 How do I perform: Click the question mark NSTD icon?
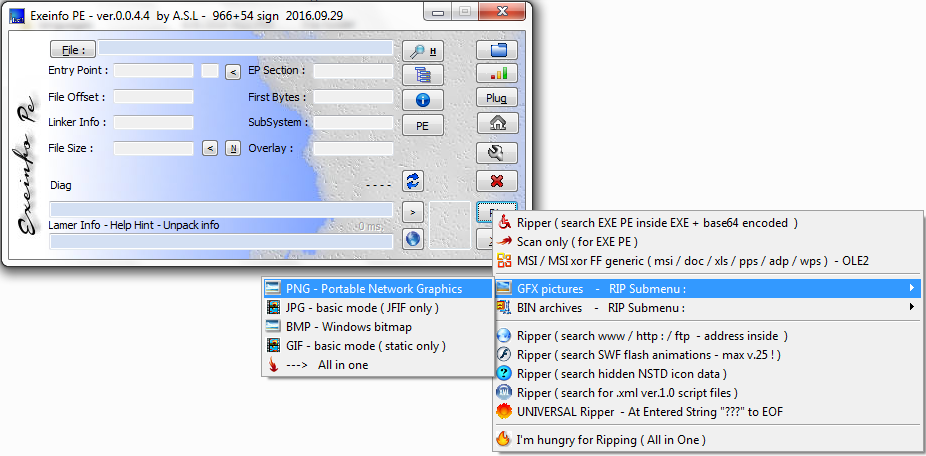pyautogui.click(x=504, y=374)
